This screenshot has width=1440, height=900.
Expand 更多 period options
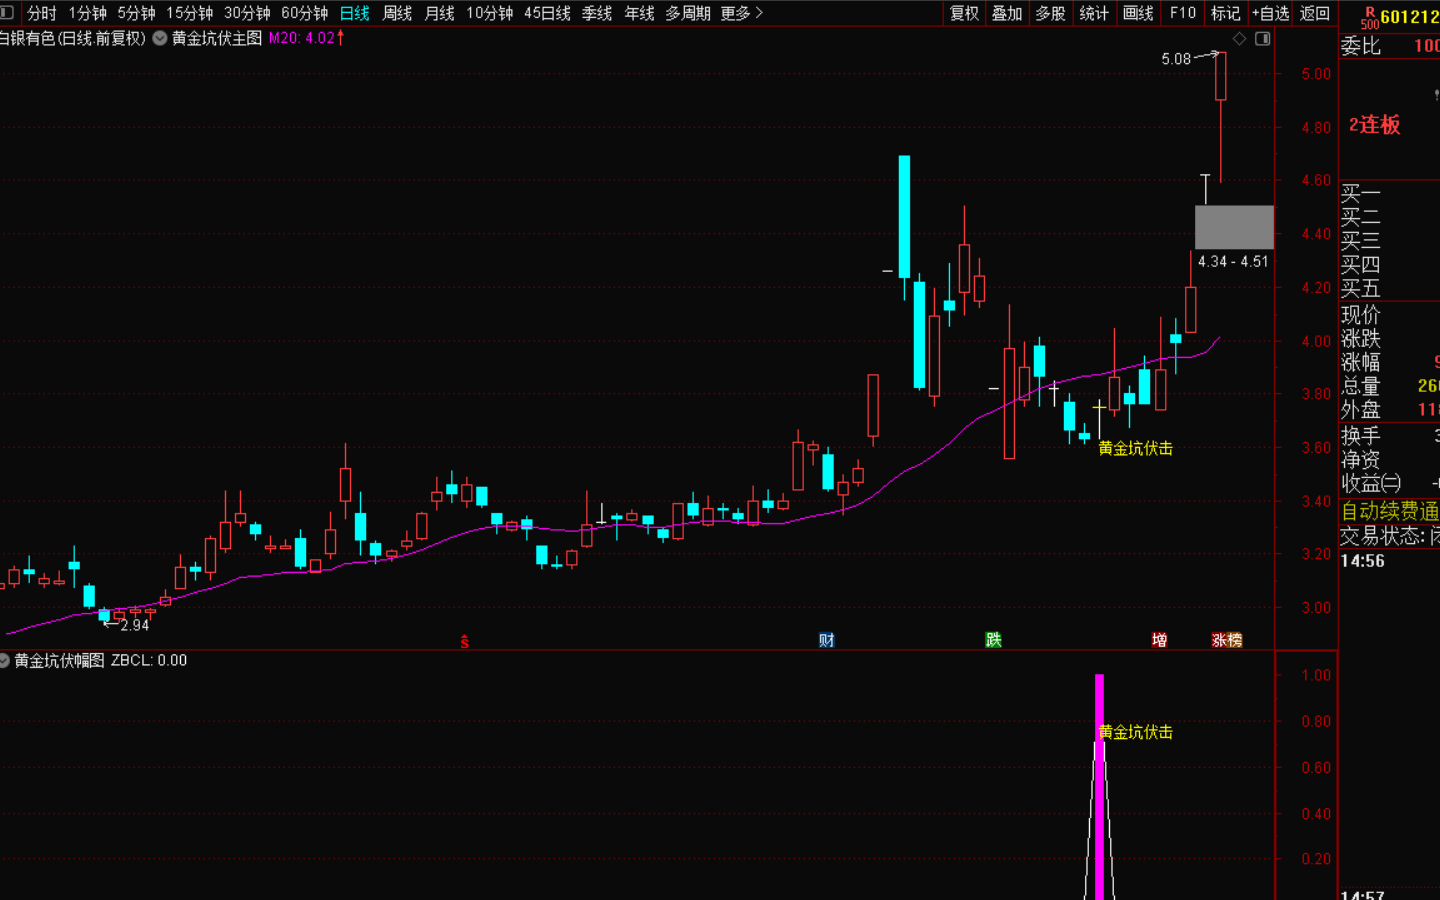coord(741,13)
